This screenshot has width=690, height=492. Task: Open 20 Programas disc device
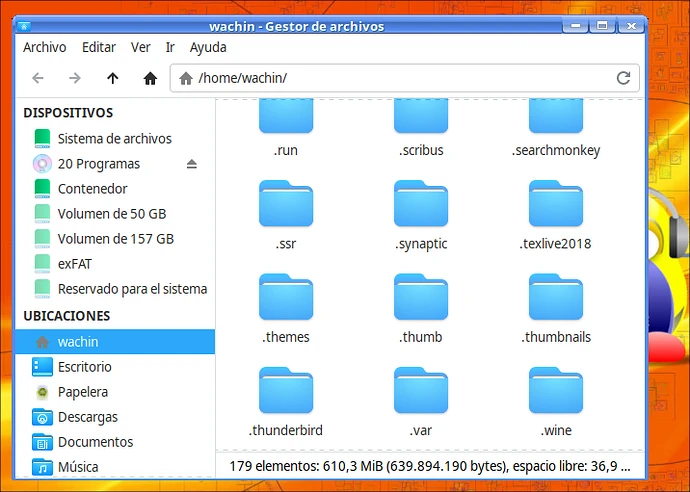click(99, 164)
